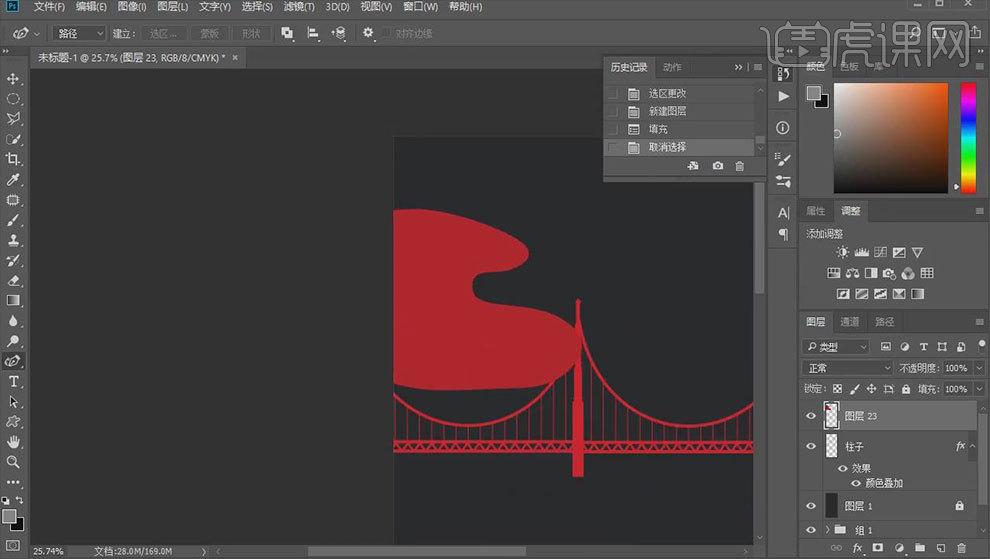990x559 pixels.
Task: Pick color in color field square
Action: pos(890,138)
